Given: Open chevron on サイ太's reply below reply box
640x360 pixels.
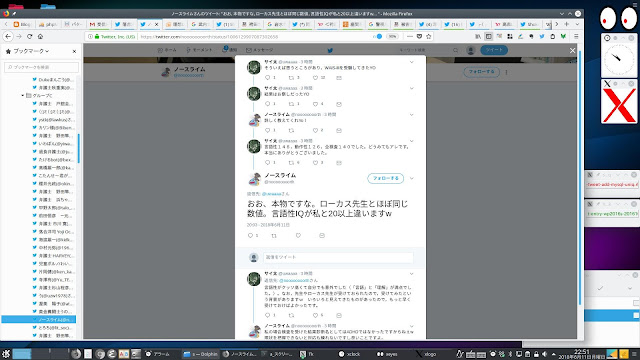Looking at the screenshot, I should [x=411, y=273].
